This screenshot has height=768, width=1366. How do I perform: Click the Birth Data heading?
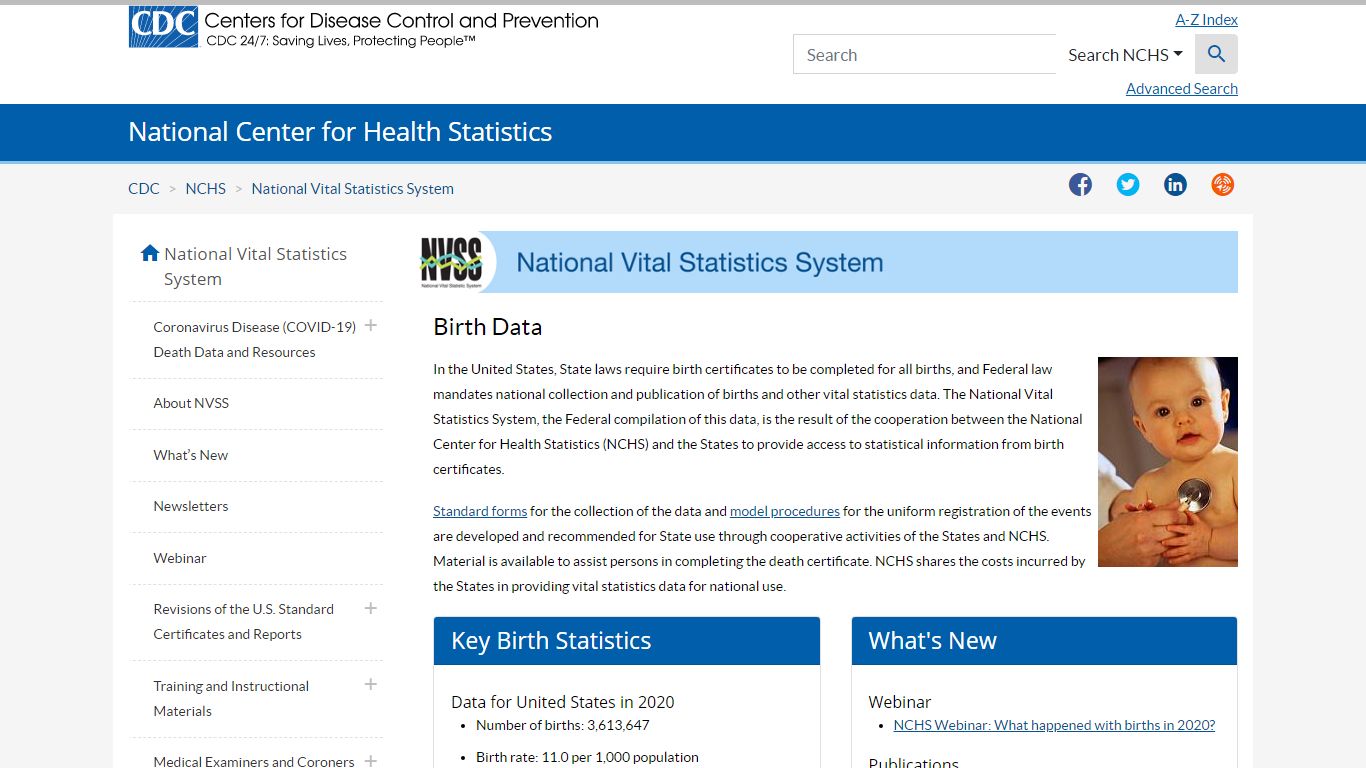488,327
